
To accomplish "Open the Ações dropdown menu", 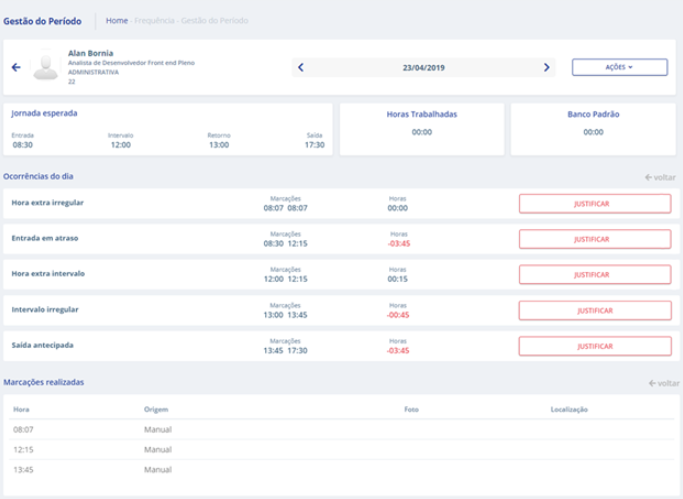I will (620, 67).
